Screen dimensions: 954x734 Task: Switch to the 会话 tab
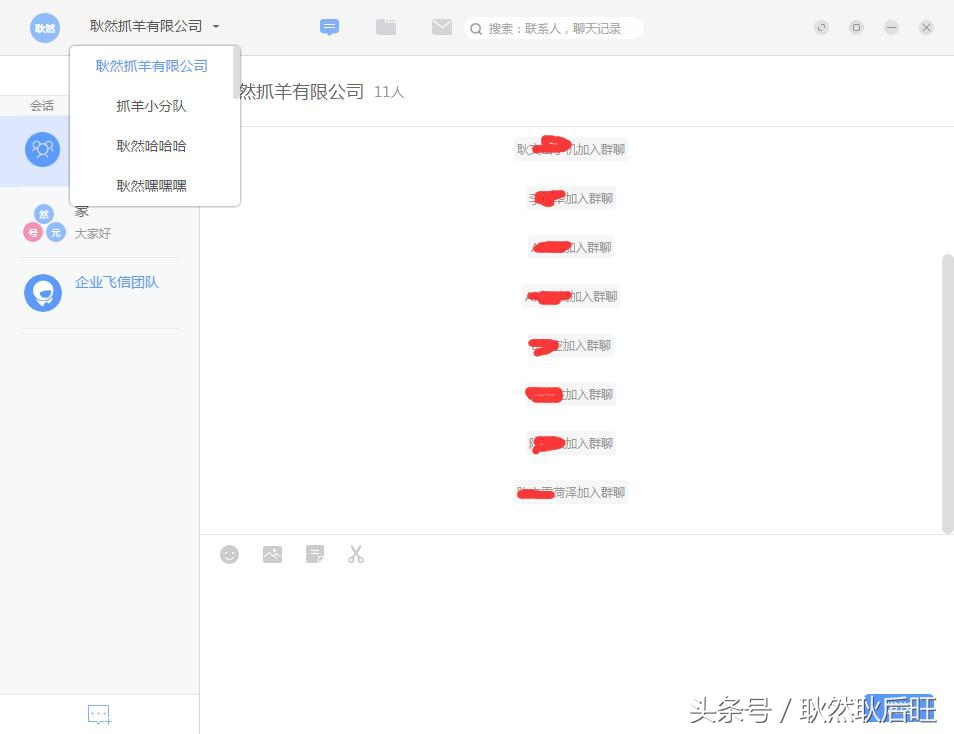click(x=41, y=105)
